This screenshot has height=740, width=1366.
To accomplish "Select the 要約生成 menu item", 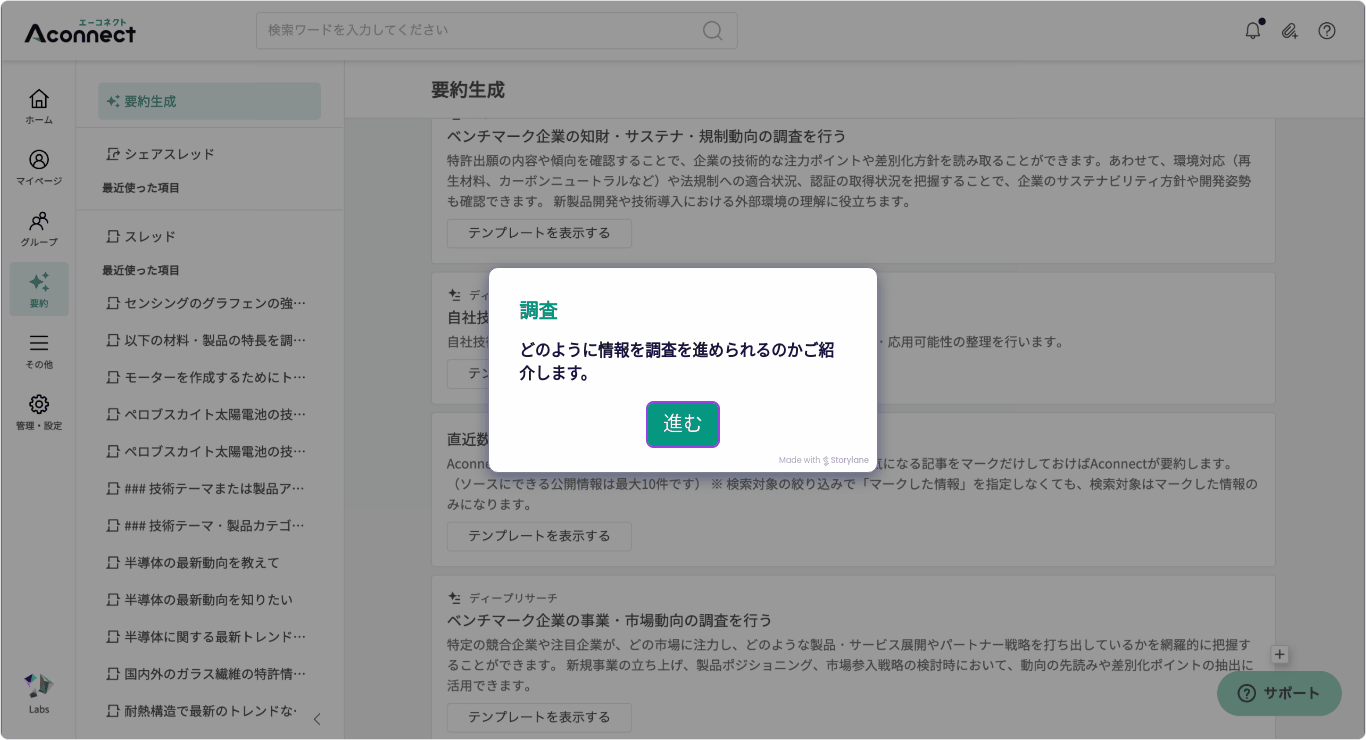I will click(x=208, y=101).
